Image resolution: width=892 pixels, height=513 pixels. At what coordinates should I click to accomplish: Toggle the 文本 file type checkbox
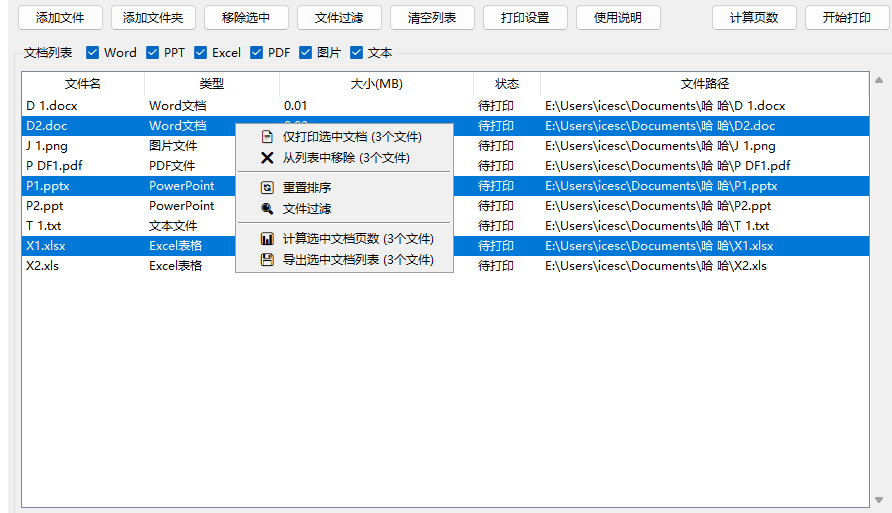356,52
